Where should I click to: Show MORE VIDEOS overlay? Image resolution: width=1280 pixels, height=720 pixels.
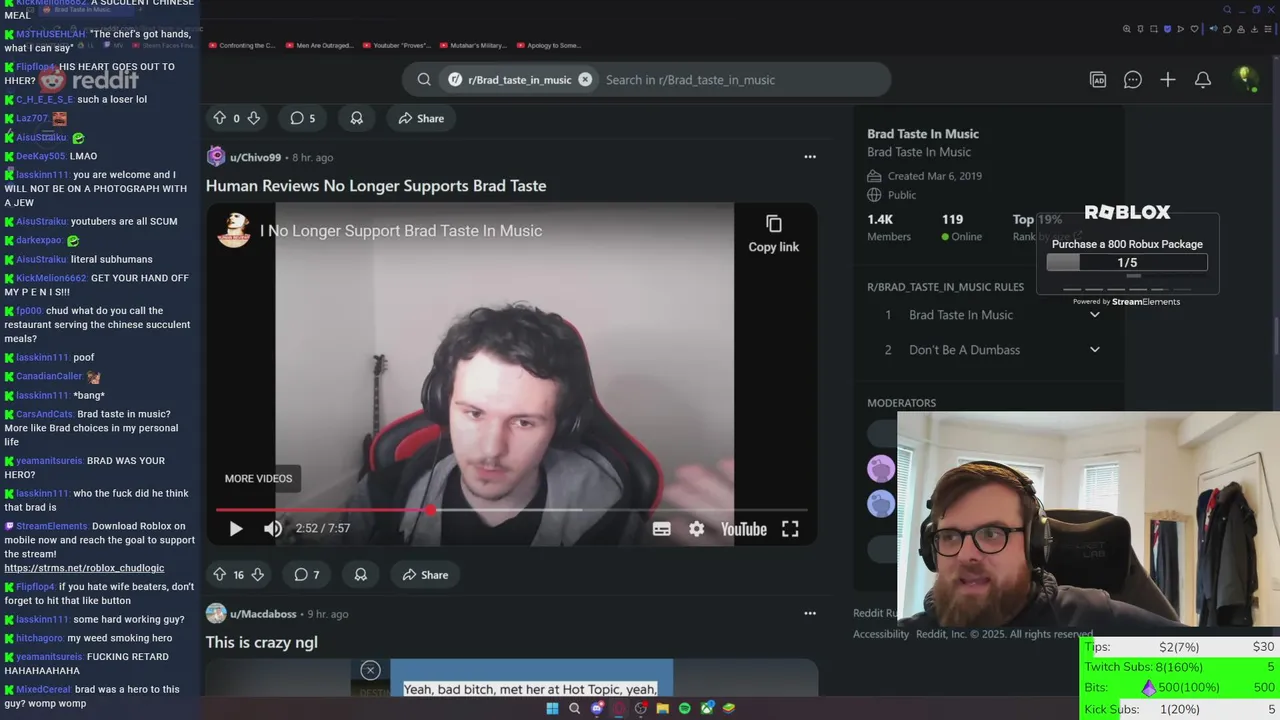point(259,478)
